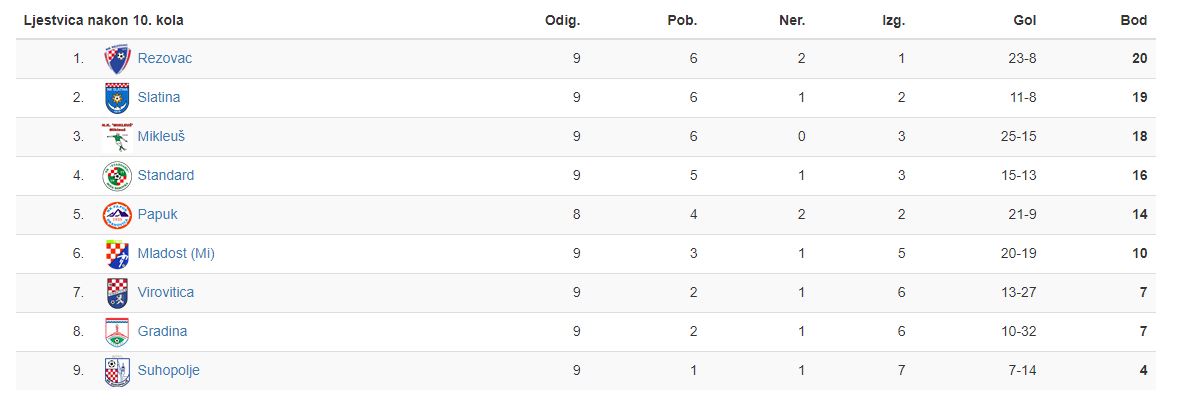Click the Rezovac club crest icon

pyautogui.click(x=117, y=59)
